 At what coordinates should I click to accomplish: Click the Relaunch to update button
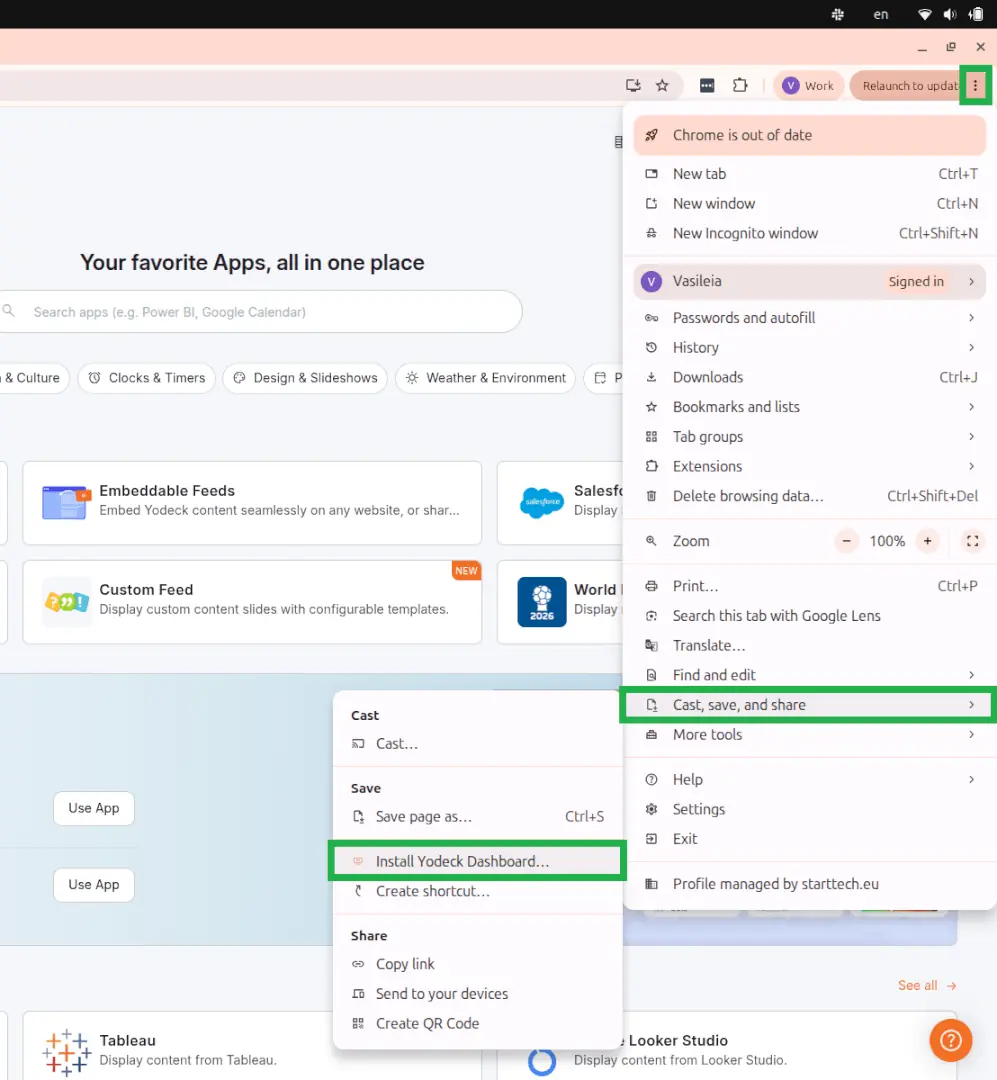[906, 85]
